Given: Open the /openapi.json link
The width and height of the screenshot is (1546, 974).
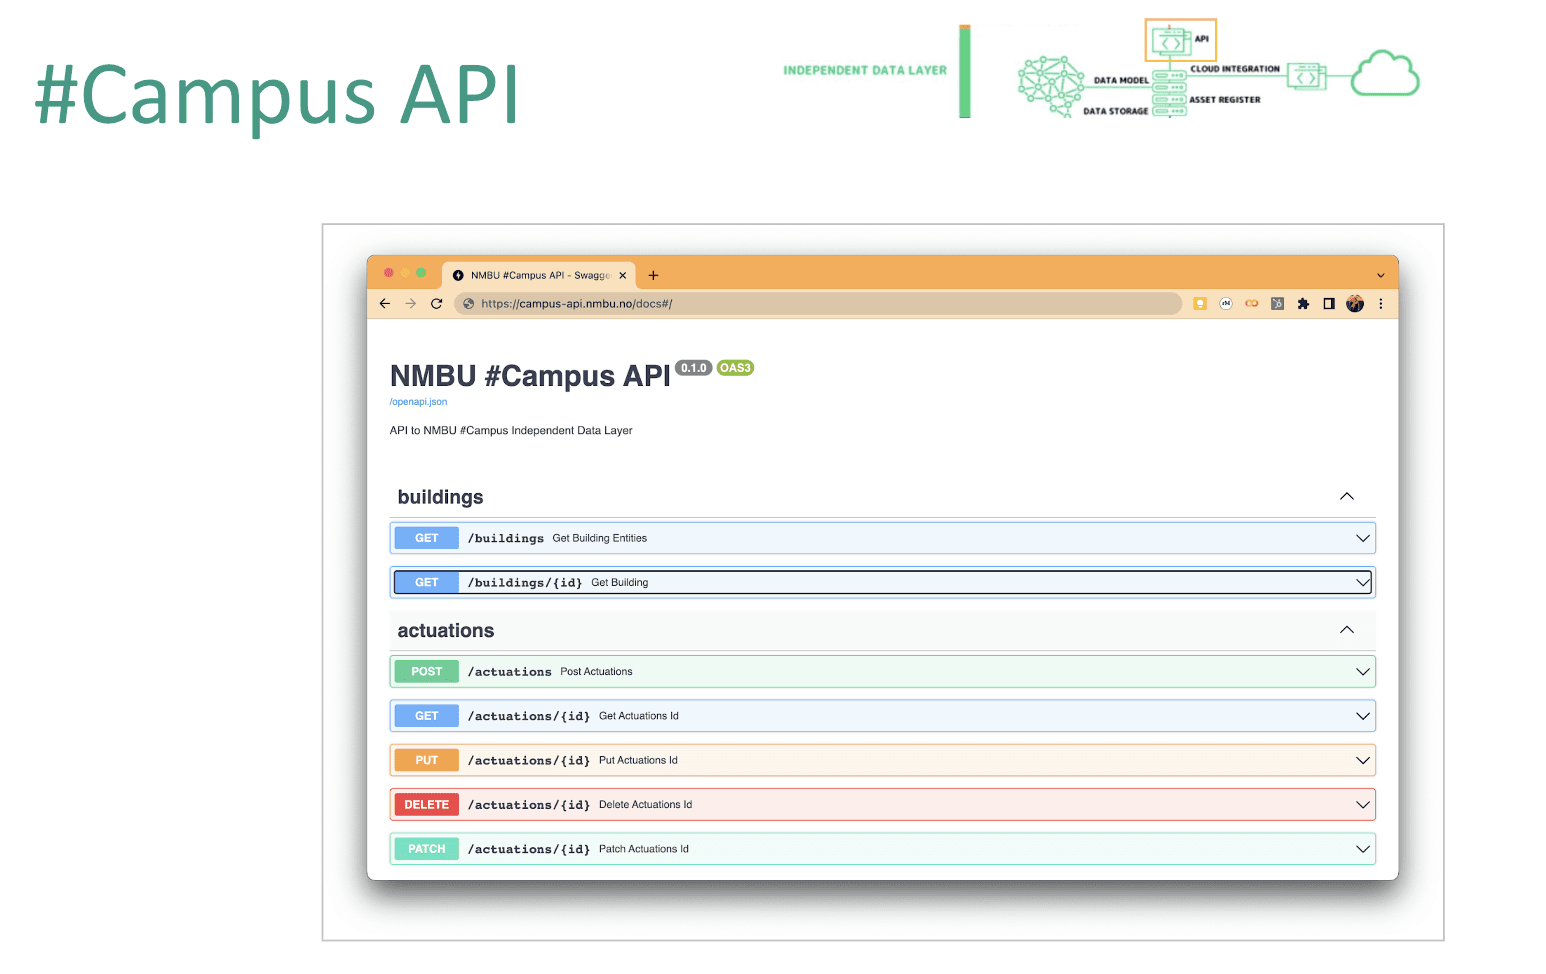Looking at the screenshot, I should pyautogui.click(x=418, y=402).
